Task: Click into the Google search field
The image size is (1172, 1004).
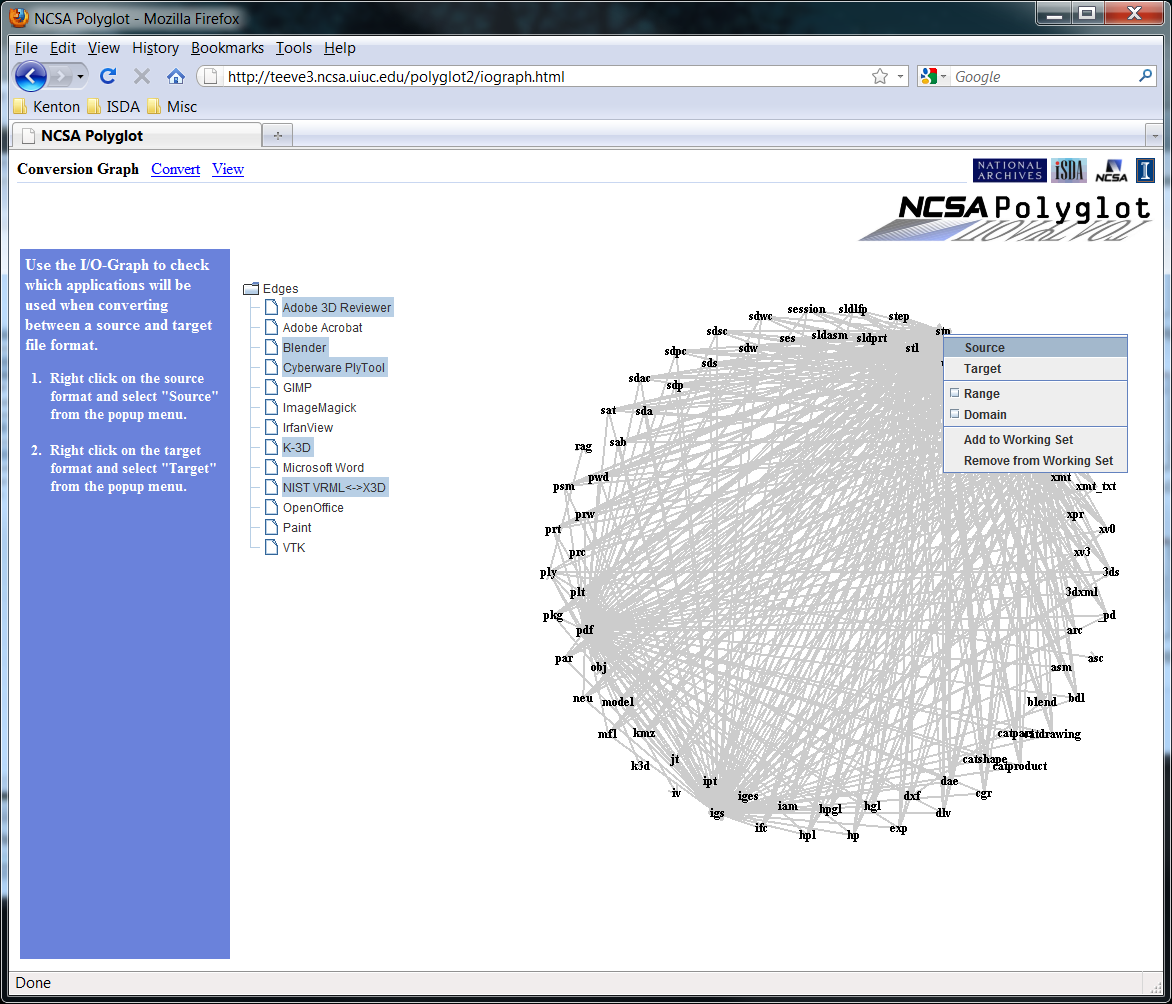Action: (1043, 76)
